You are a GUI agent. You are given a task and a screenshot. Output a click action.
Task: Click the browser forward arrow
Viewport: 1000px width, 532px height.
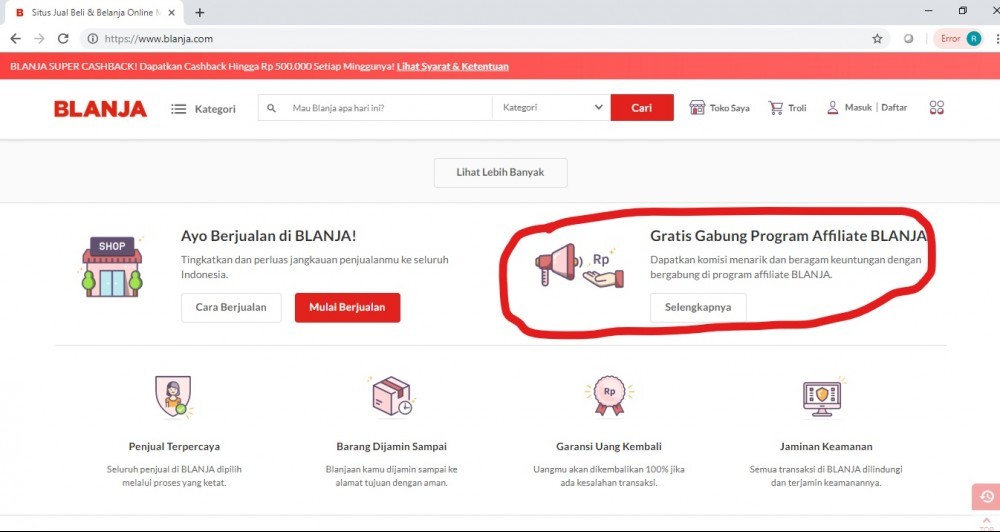click(x=40, y=39)
